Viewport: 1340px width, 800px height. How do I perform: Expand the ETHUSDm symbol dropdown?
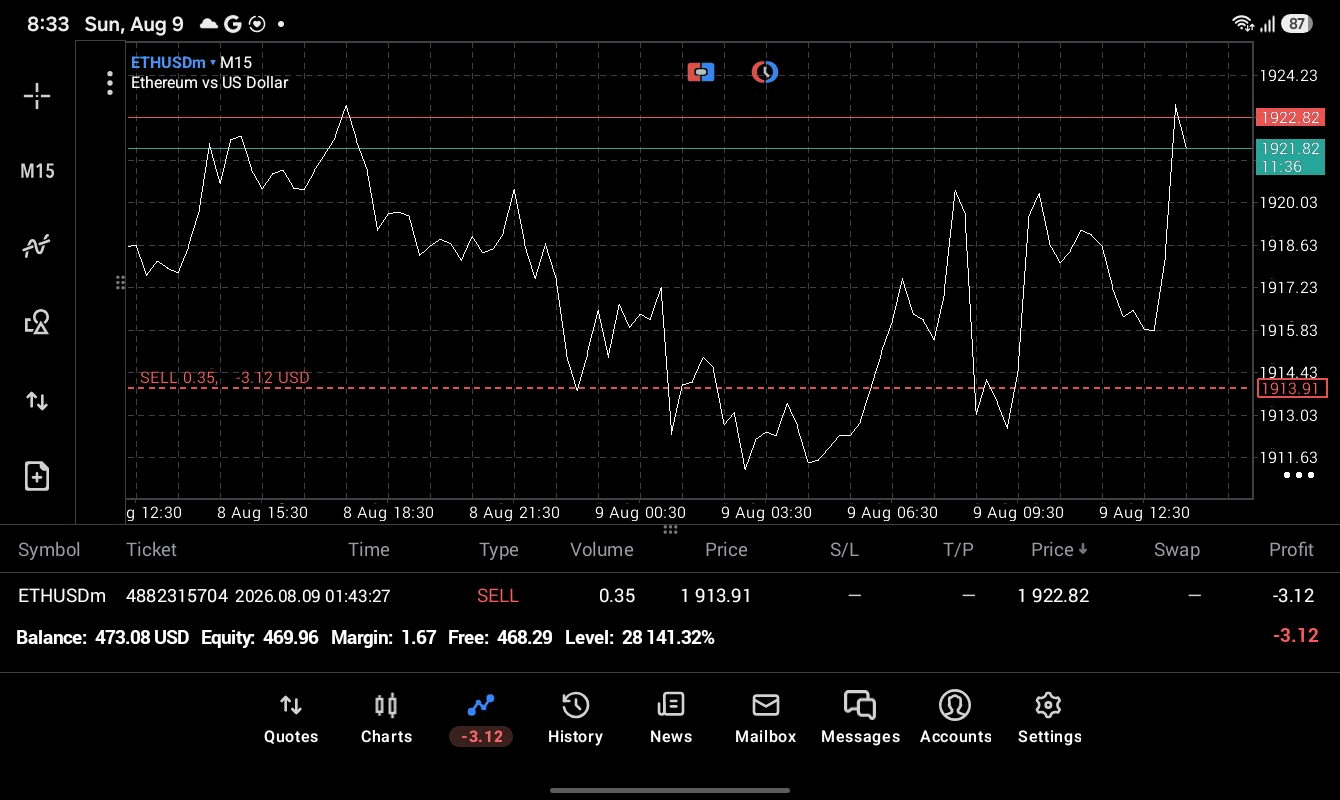[173, 62]
